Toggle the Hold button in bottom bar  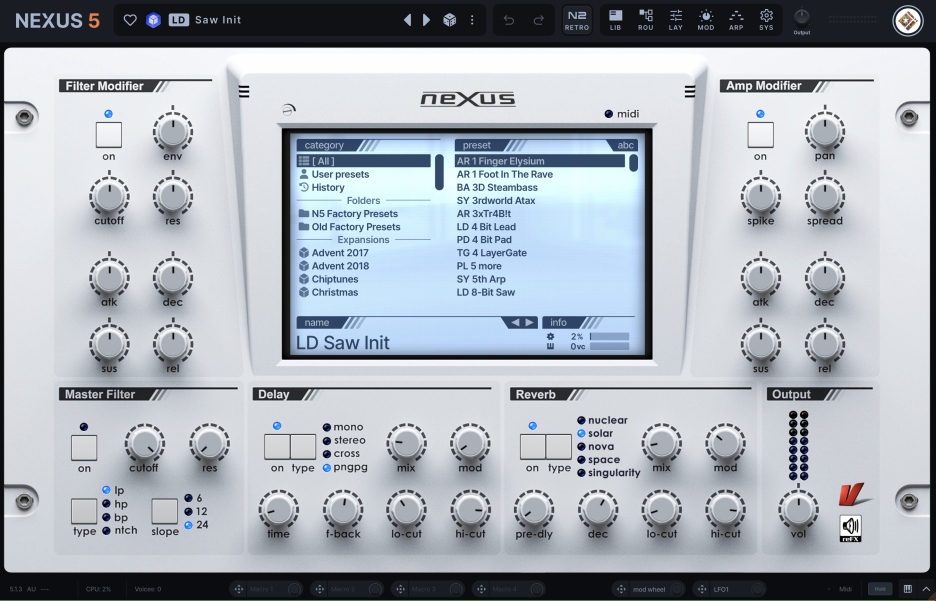coord(880,589)
